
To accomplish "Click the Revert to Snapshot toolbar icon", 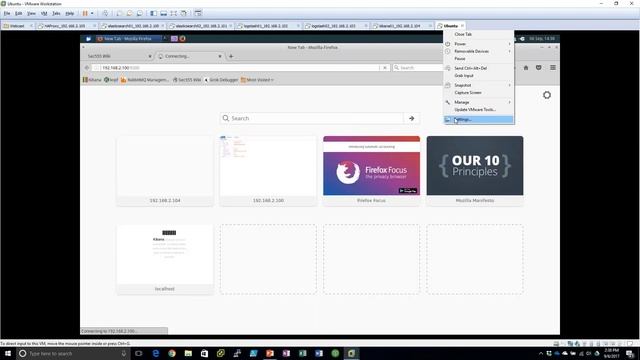I will [x=129, y=13].
